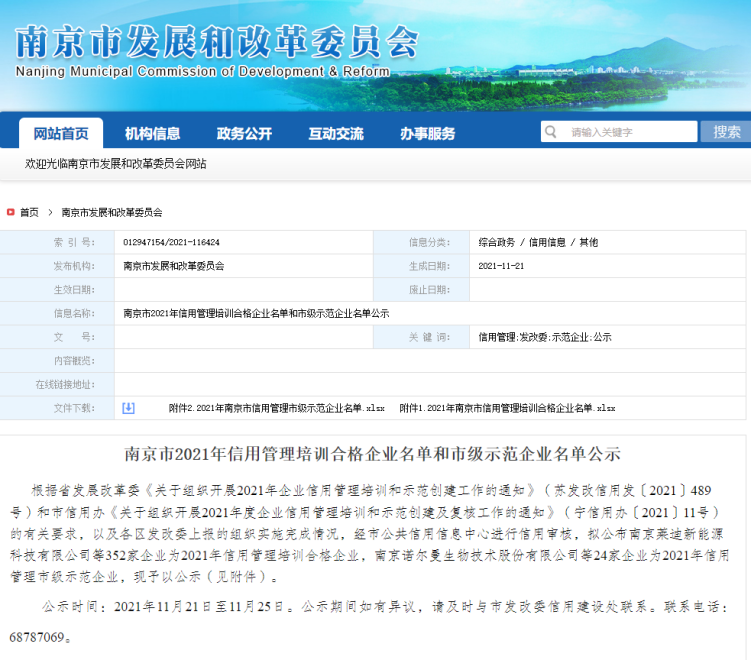Click the 废止日期 label cell

pyautogui.click(x=421, y=290)
